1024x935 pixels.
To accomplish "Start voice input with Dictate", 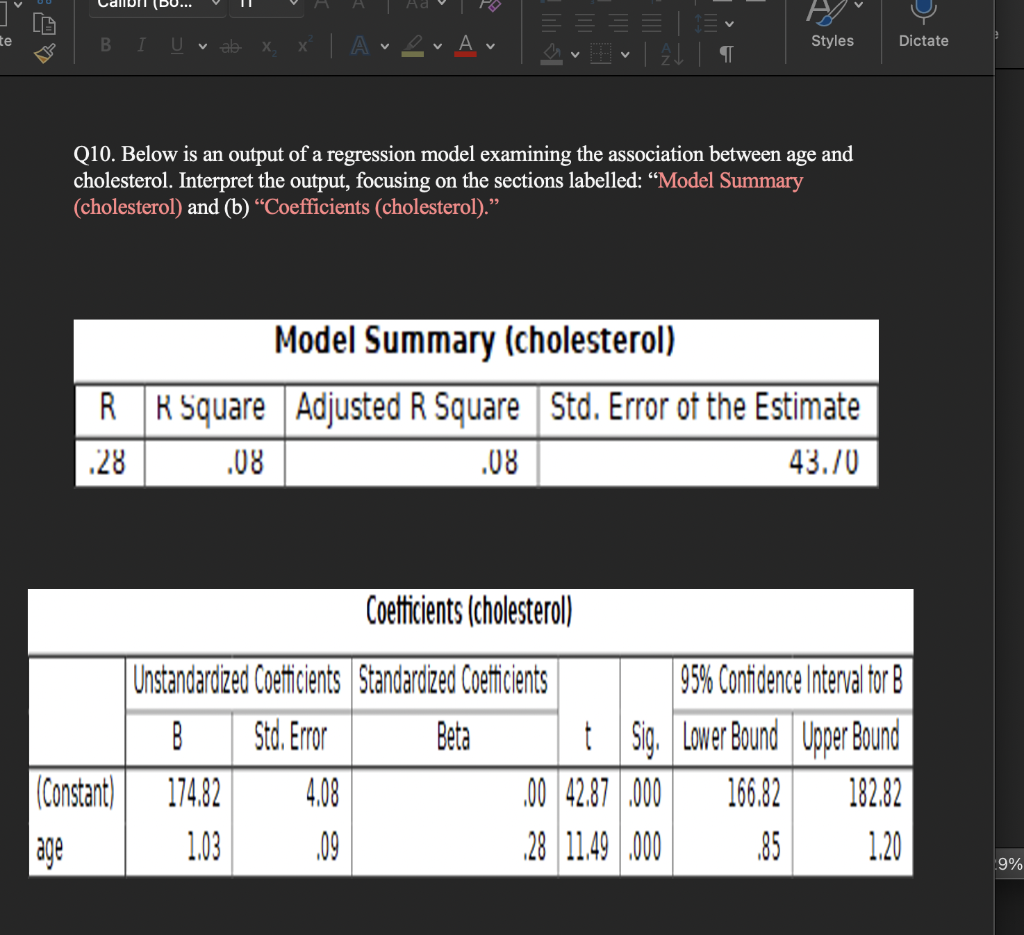I will coord(922,25).
